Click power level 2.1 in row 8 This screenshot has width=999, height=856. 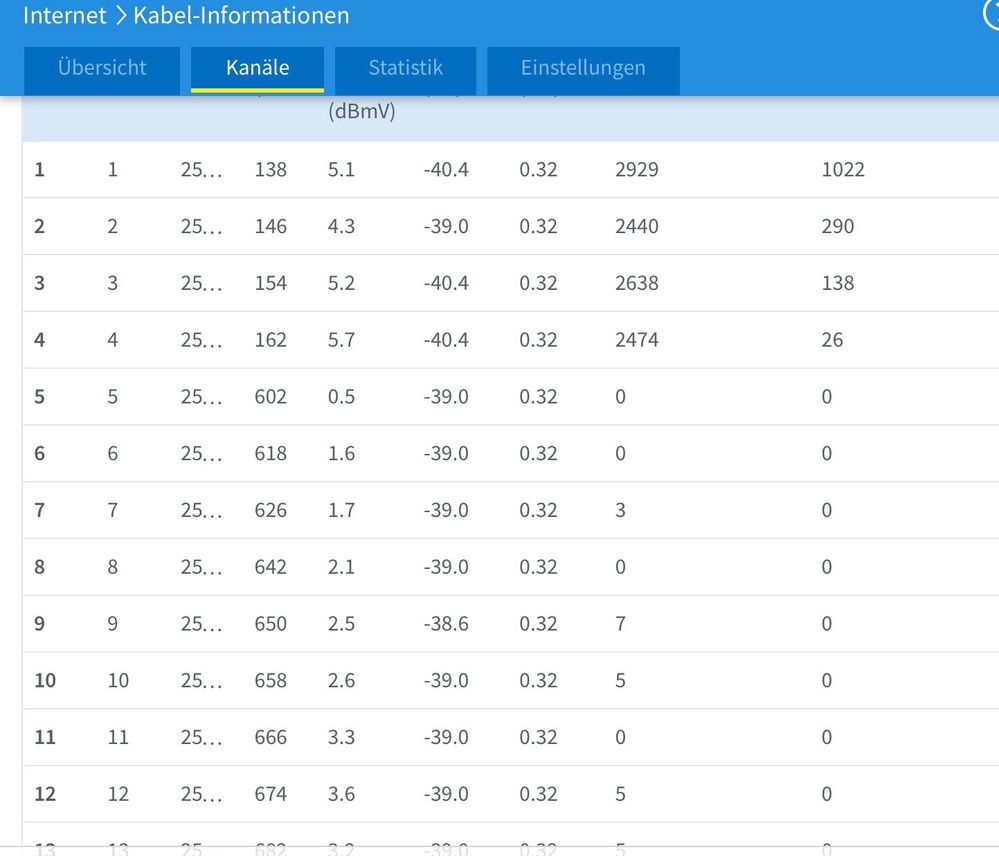coord(341,566)
